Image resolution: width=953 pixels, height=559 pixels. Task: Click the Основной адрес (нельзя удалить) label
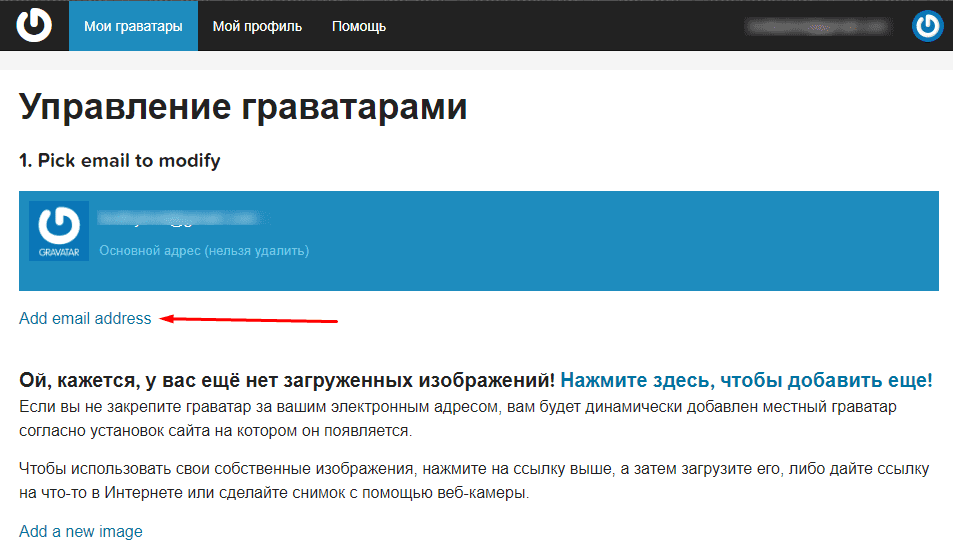(204, 250)
